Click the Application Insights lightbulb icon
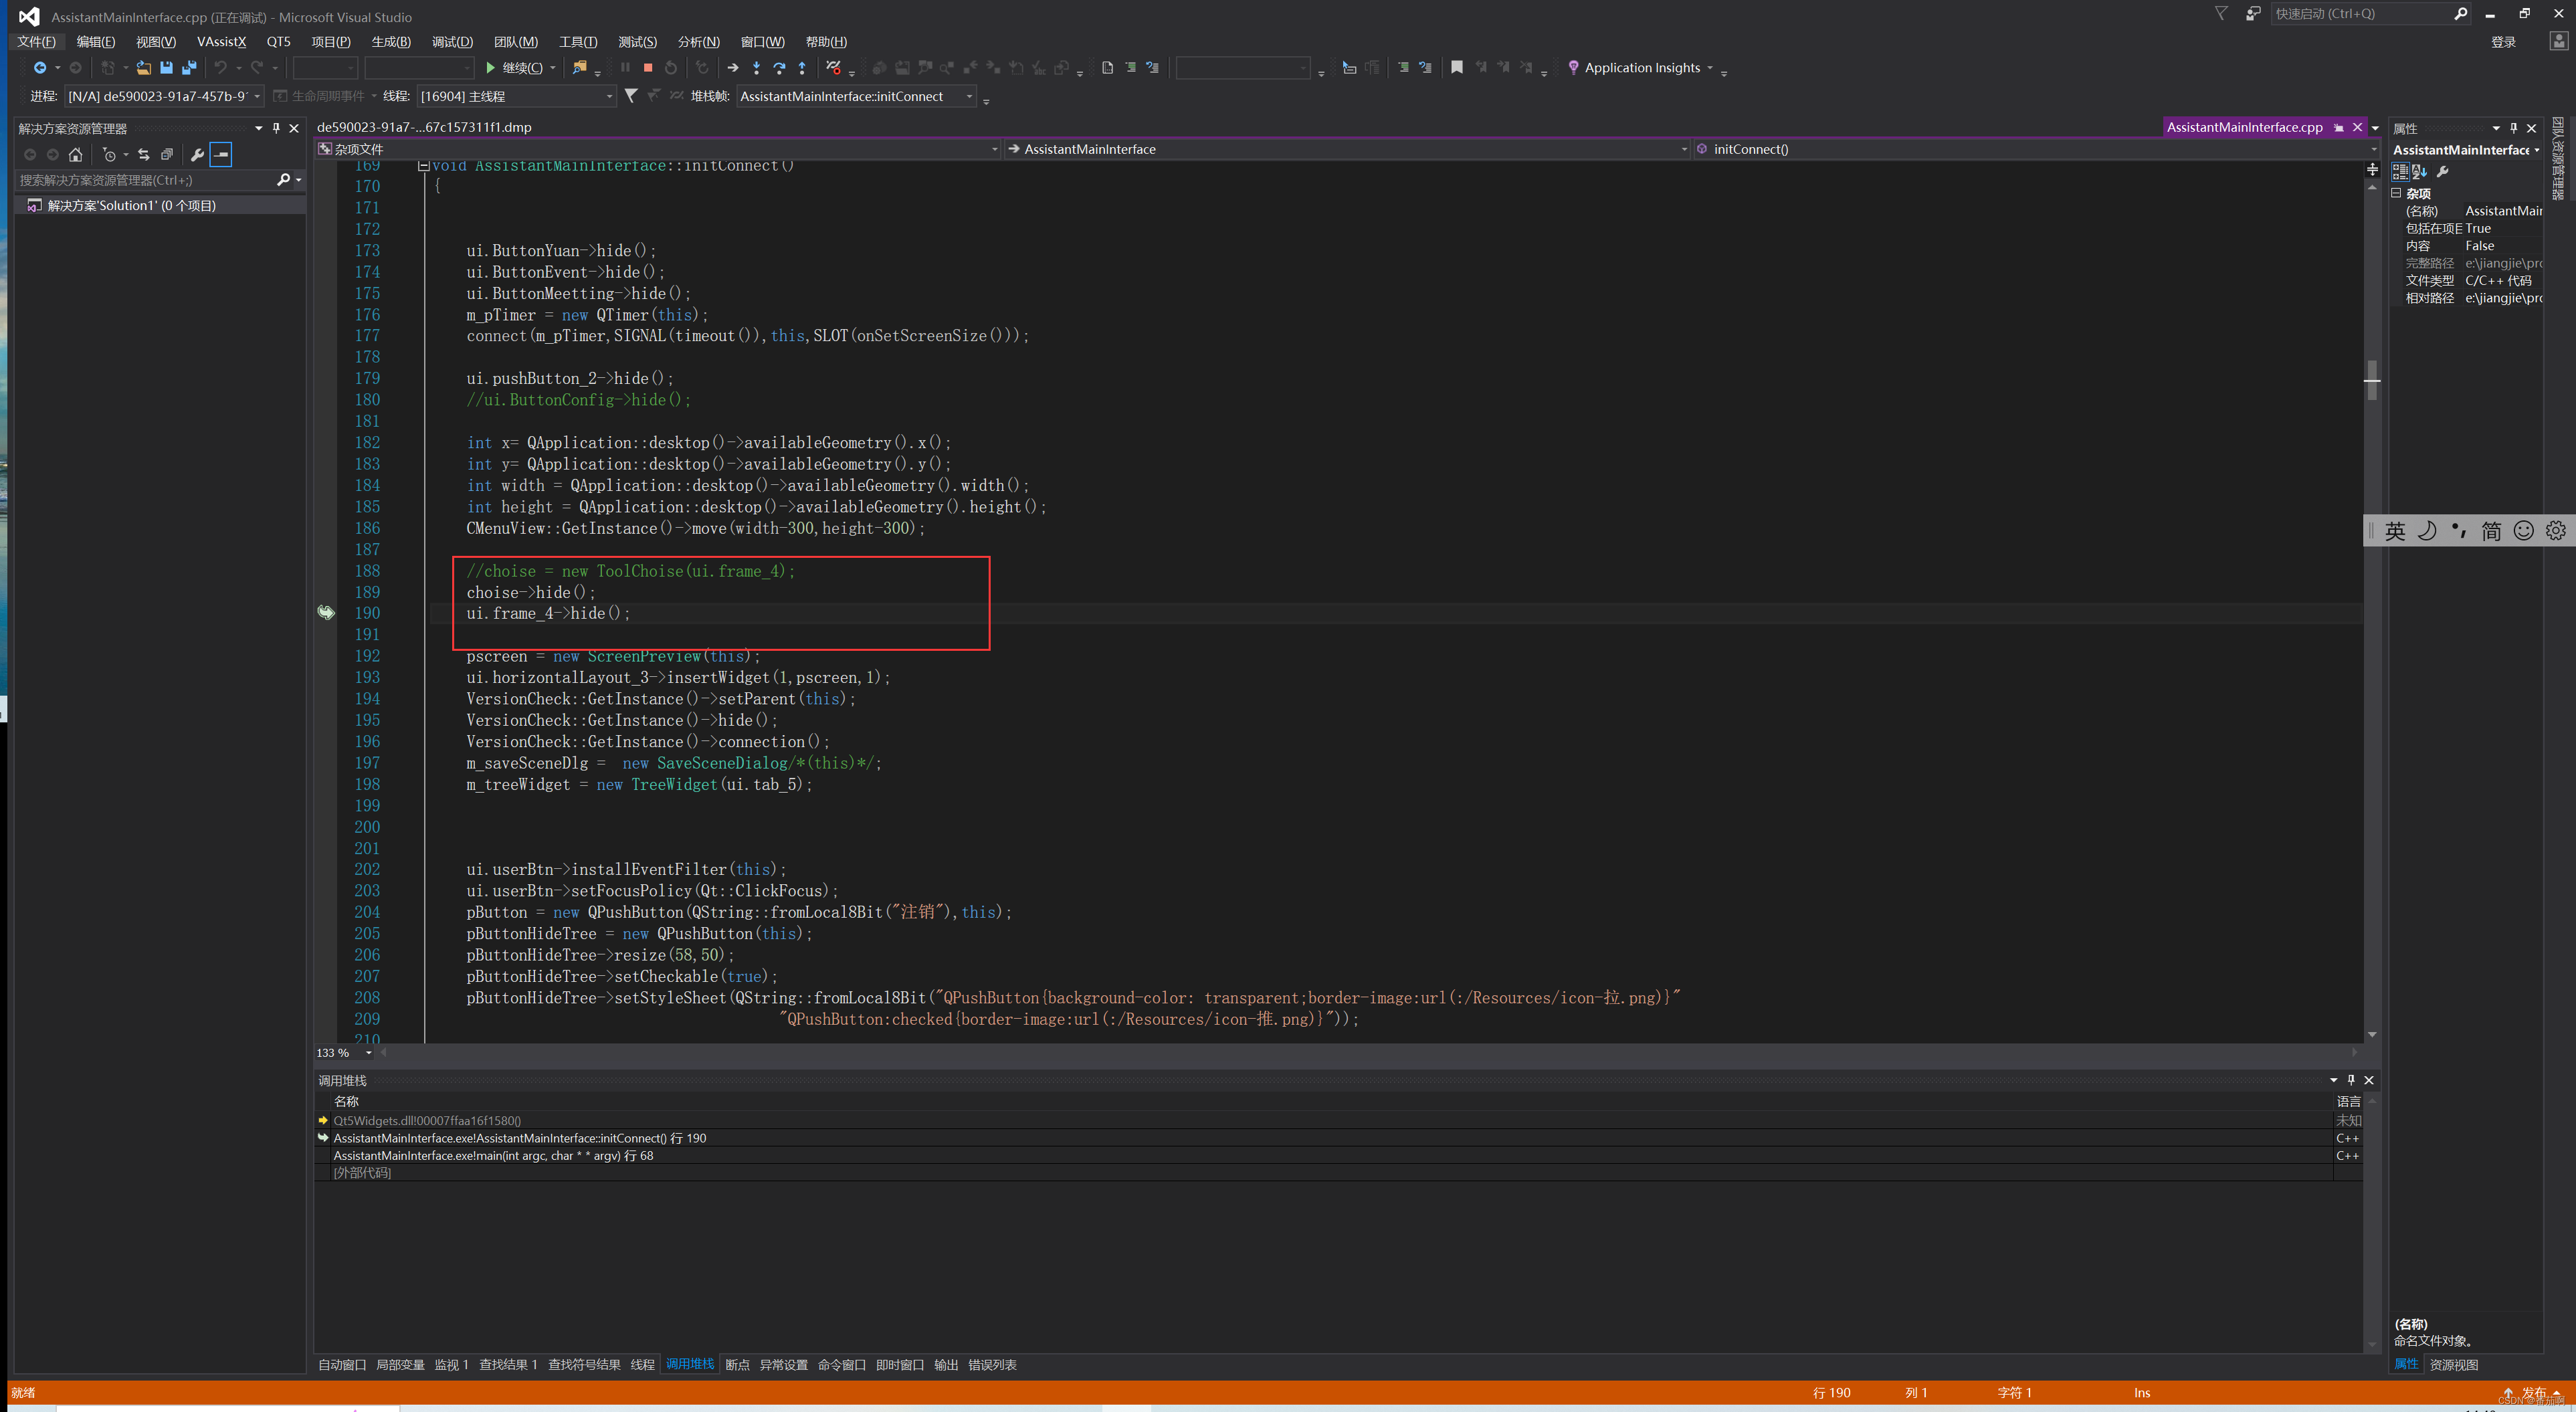Image resolution: width=2576 pixels, height=1412 pixels. click(1573, 68)
